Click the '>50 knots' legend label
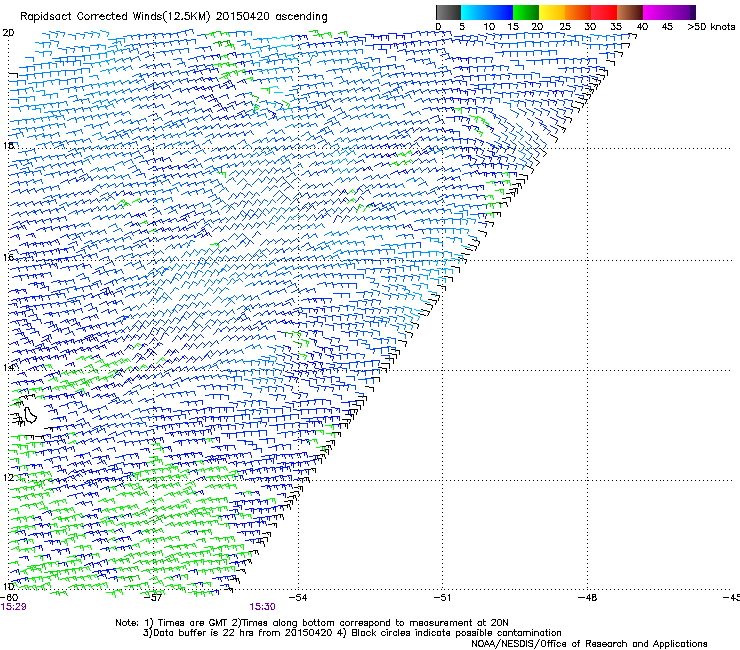The height and width of the screenshot is (650, 740). (x=711, y=27)
